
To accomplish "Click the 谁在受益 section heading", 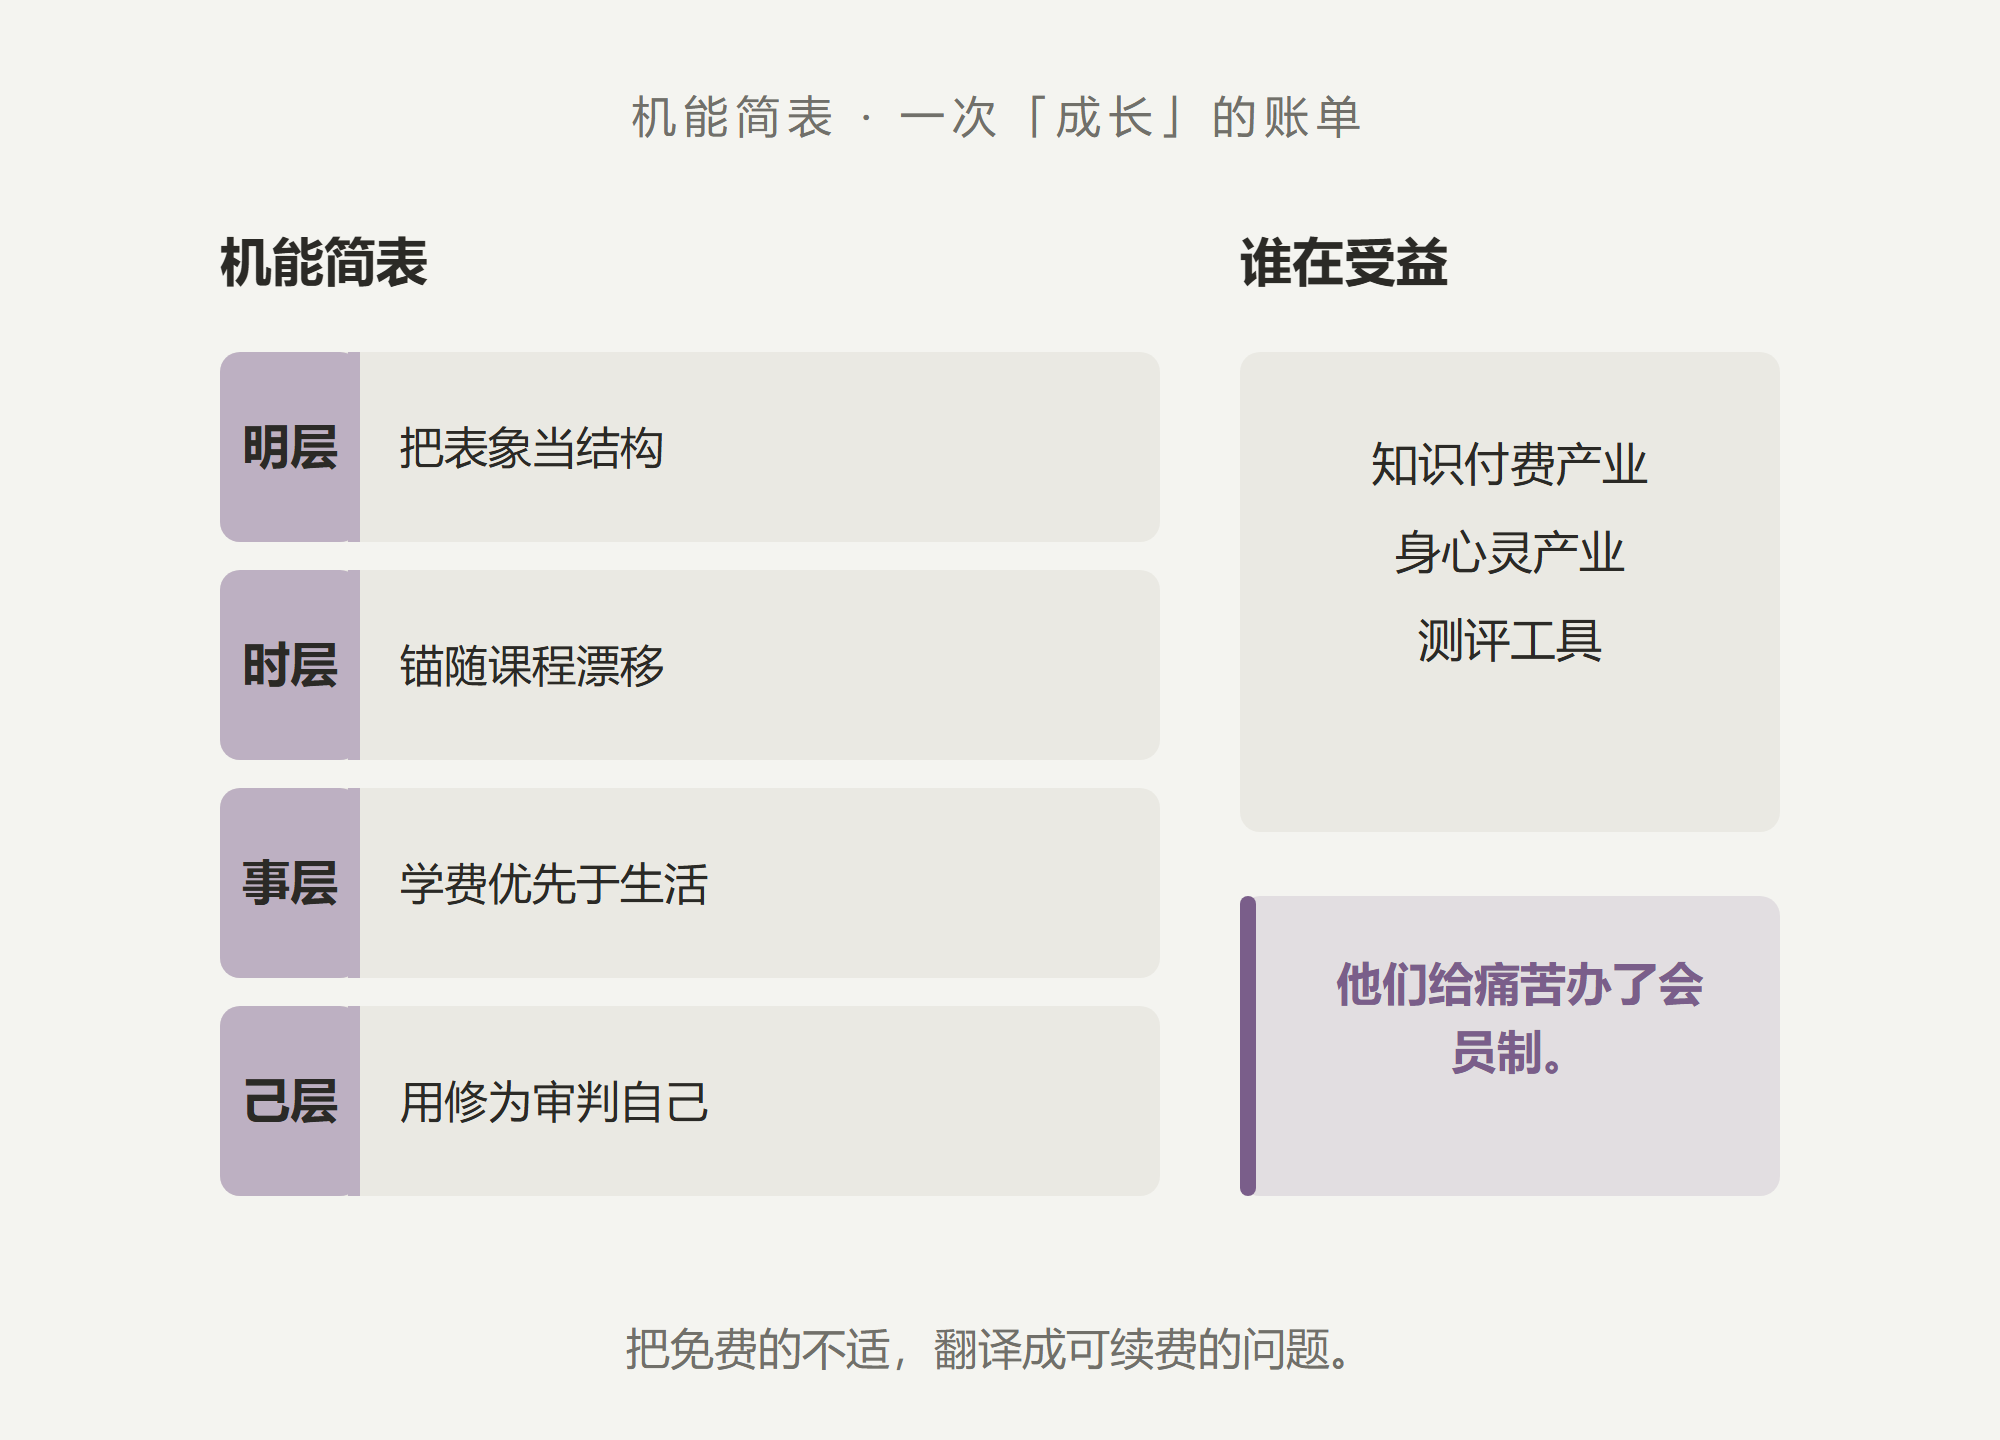I will [x=1343, y=263].
